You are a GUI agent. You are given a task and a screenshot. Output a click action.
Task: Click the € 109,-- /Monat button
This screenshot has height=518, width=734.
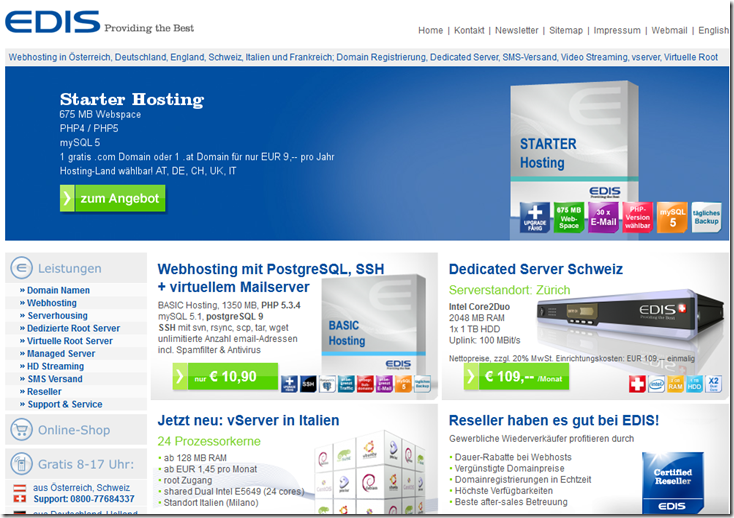coord(516,377)
